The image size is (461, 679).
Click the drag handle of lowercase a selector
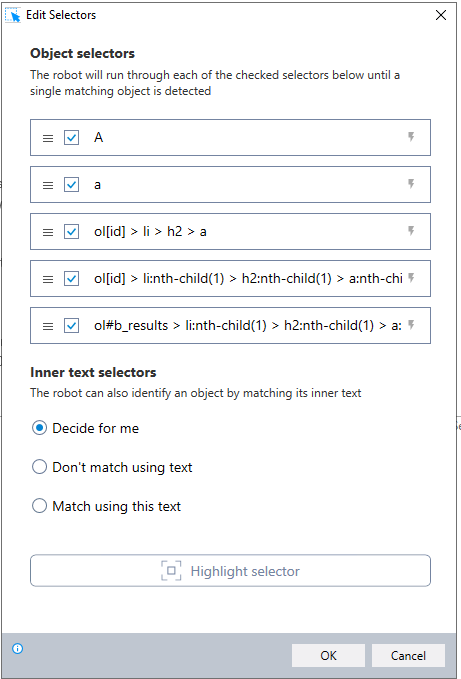click(48, 185)
